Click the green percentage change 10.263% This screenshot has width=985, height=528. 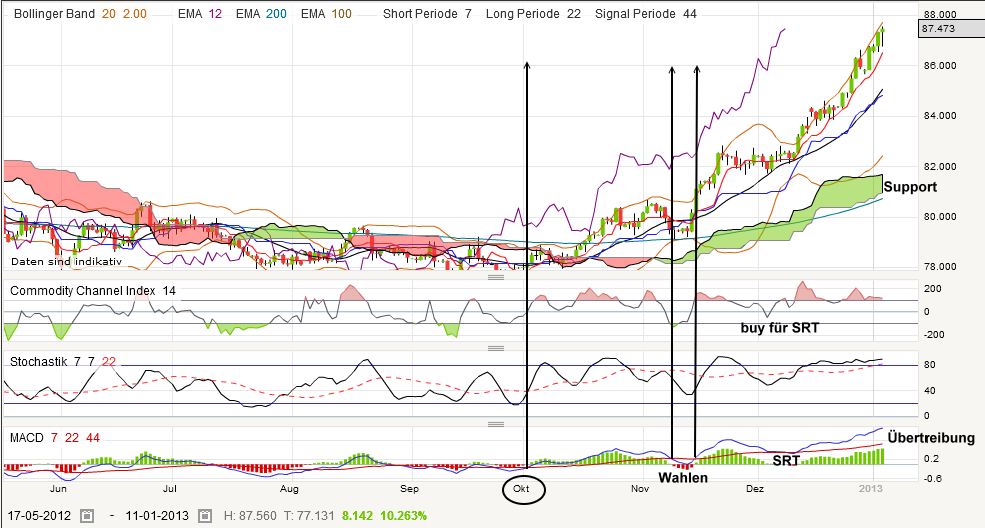pyautogui.click(x=403, y=516)
